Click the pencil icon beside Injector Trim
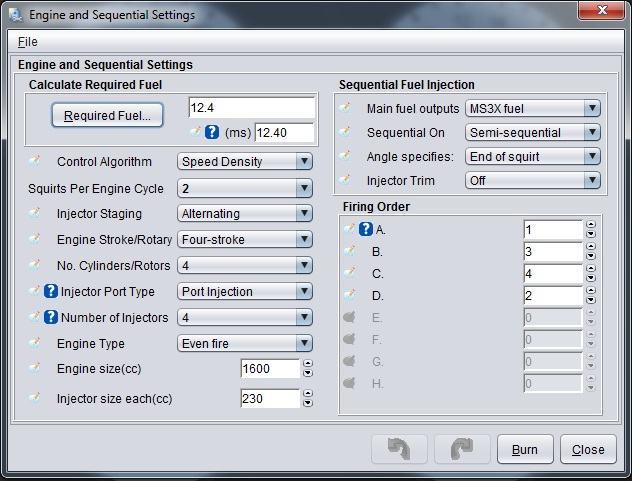This screenshot has height=481, width=632. pyautogui.click(x=345, y=180)
